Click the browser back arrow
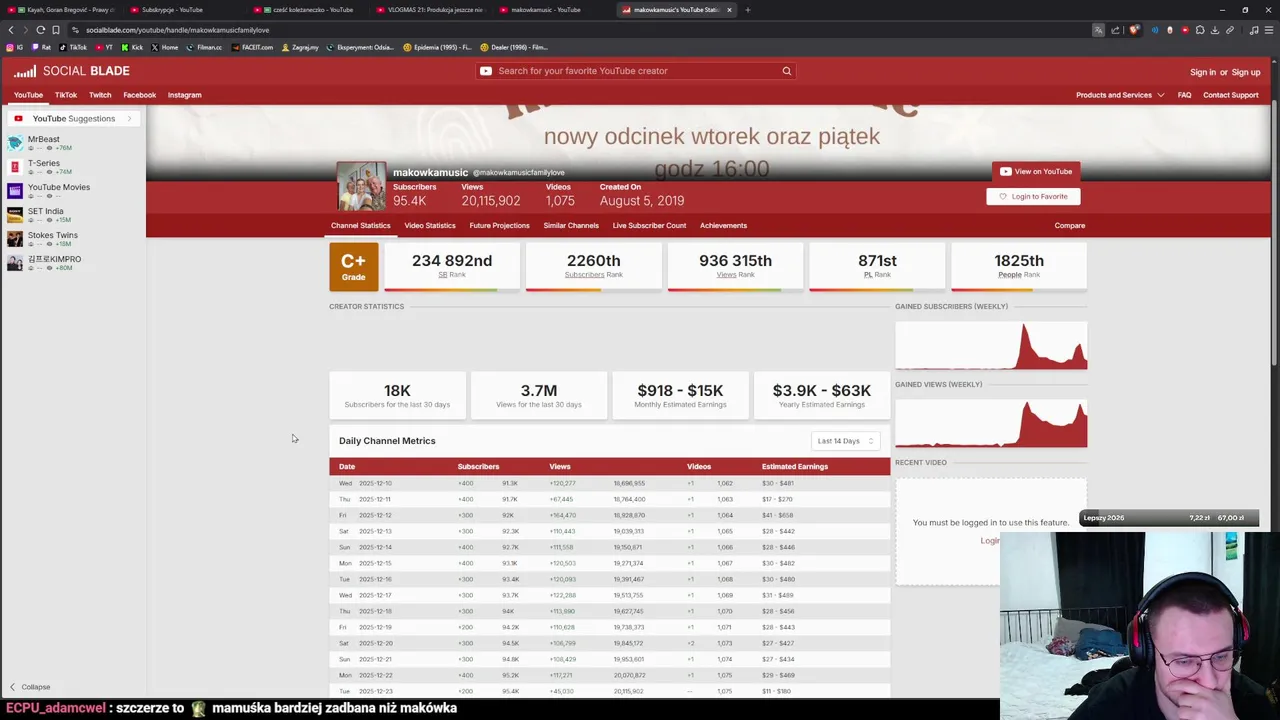The image size is (1280, 720). [11, 30]
